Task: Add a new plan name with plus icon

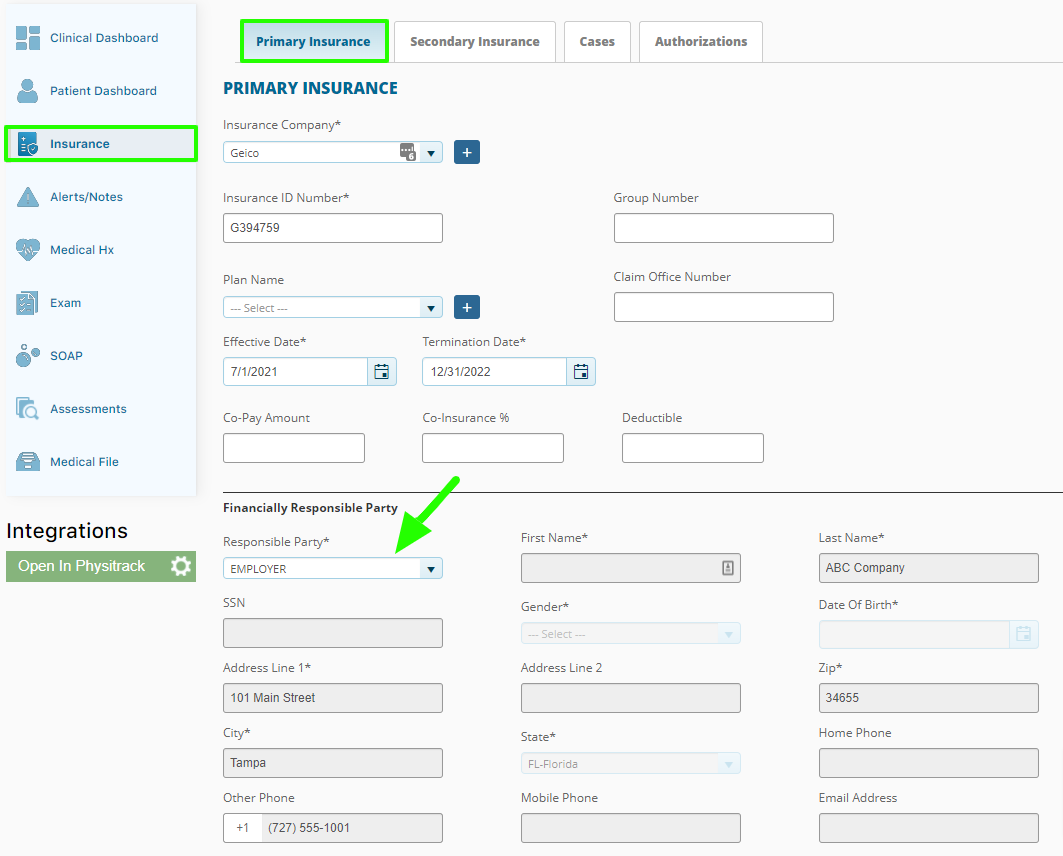Action: point(466,307)
